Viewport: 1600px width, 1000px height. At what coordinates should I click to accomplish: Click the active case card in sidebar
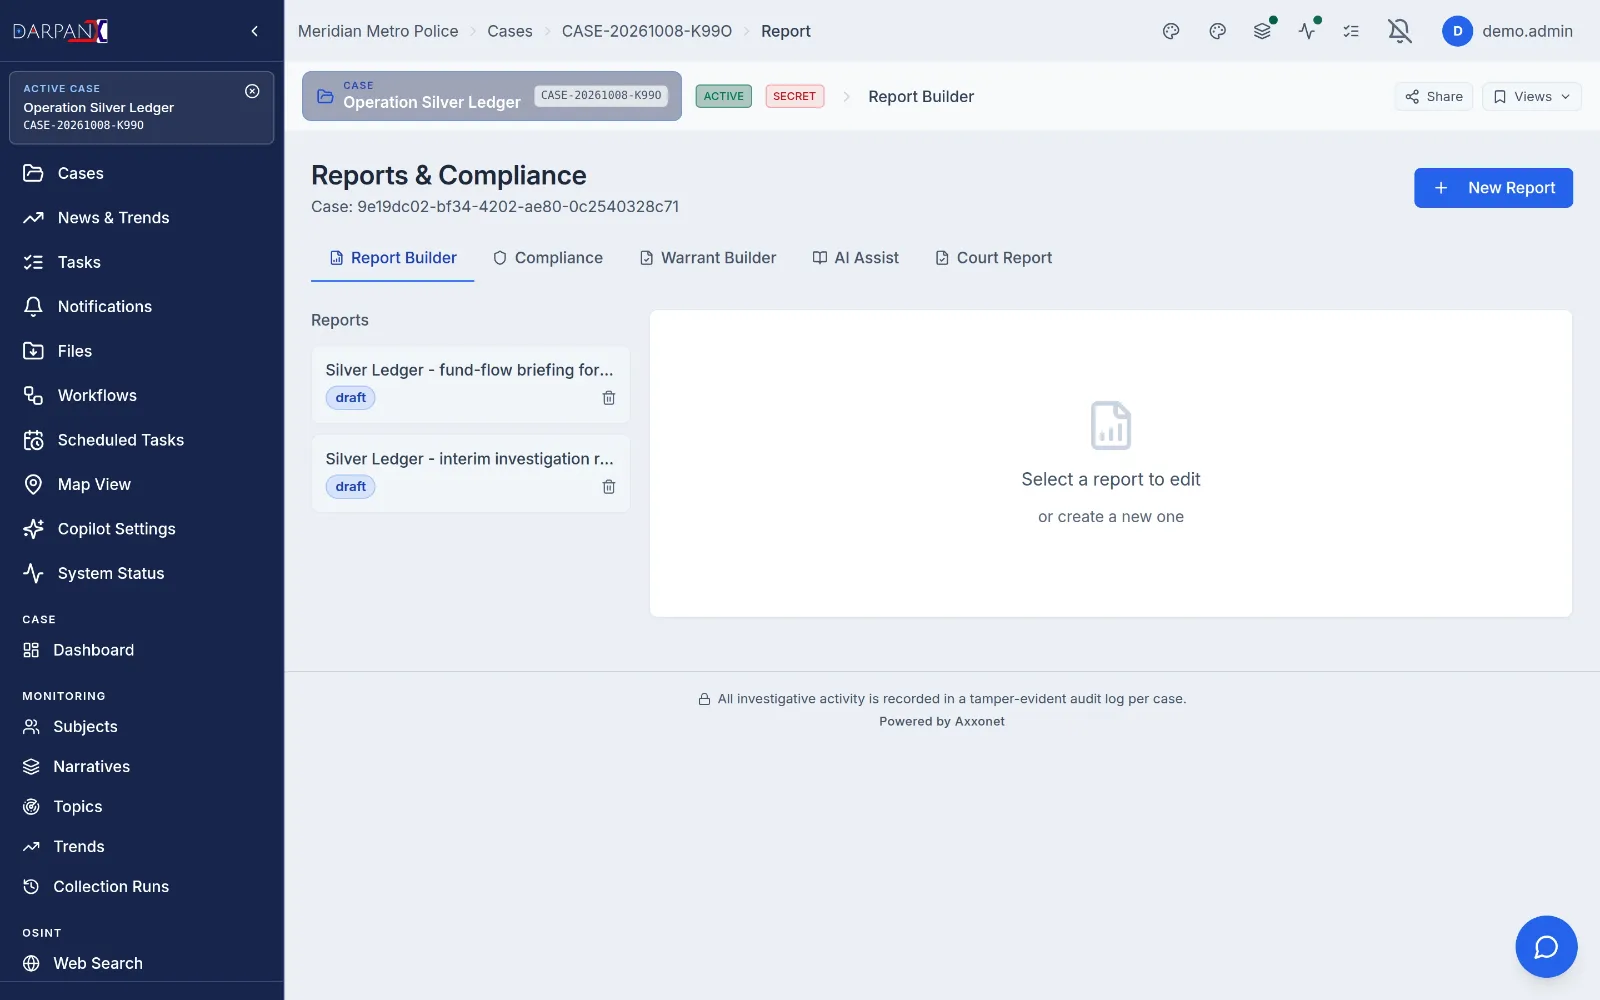pos(141,108)
